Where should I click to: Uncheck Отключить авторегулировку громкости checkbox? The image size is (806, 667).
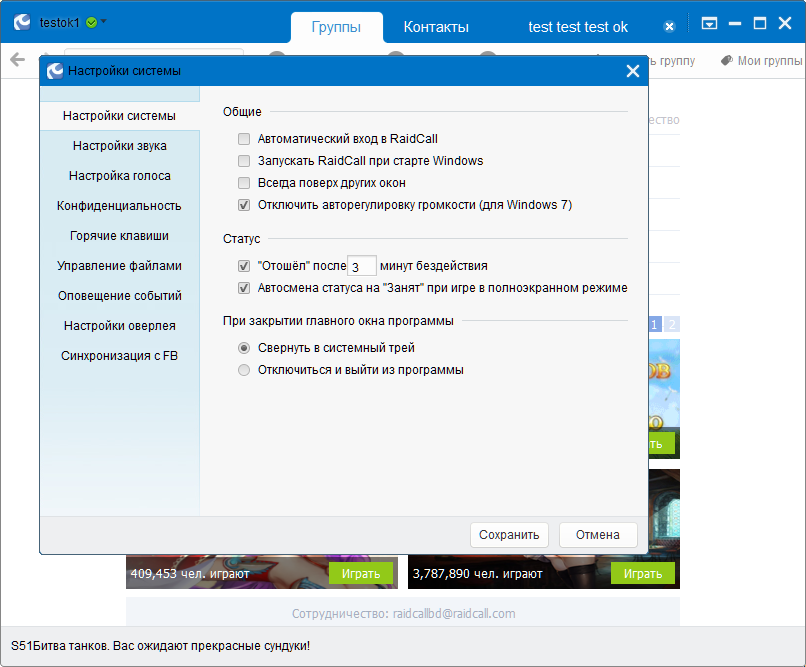244,205
